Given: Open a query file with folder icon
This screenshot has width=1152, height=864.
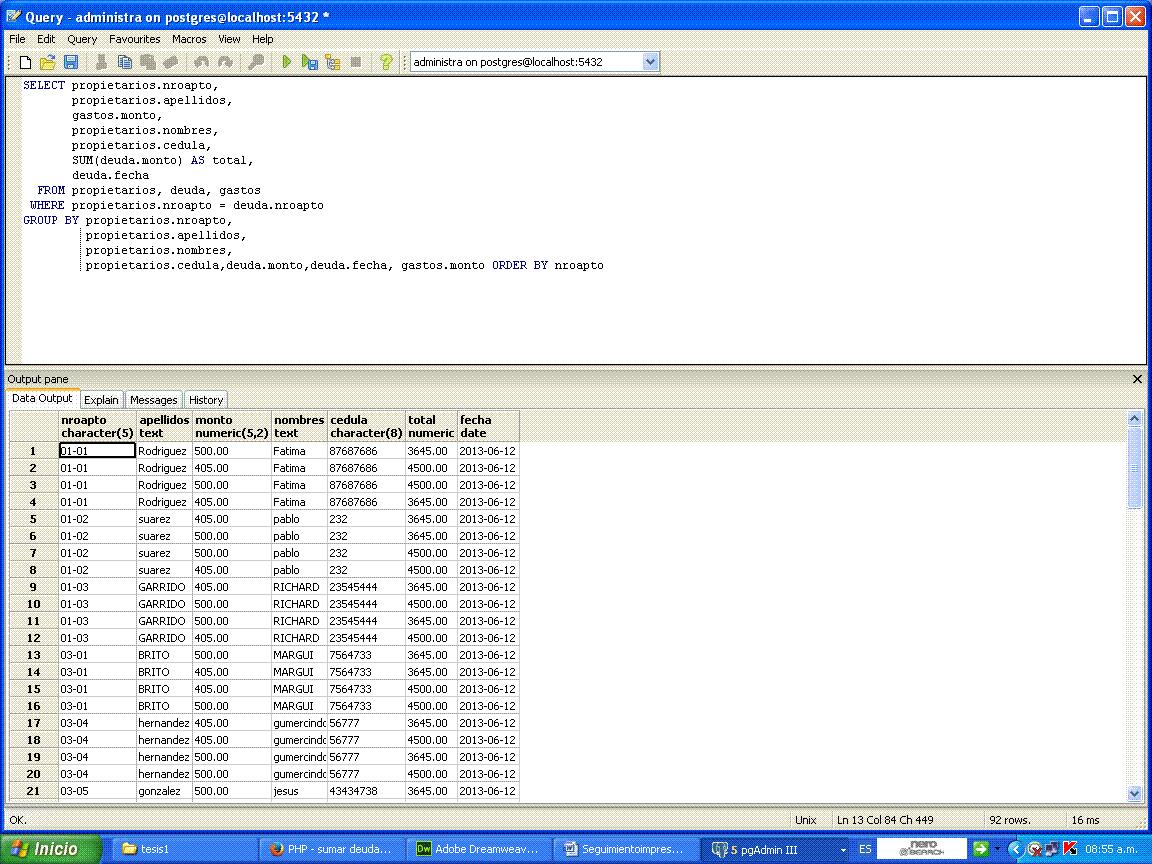Looking at the screenshot, I should tap(48, 62).
